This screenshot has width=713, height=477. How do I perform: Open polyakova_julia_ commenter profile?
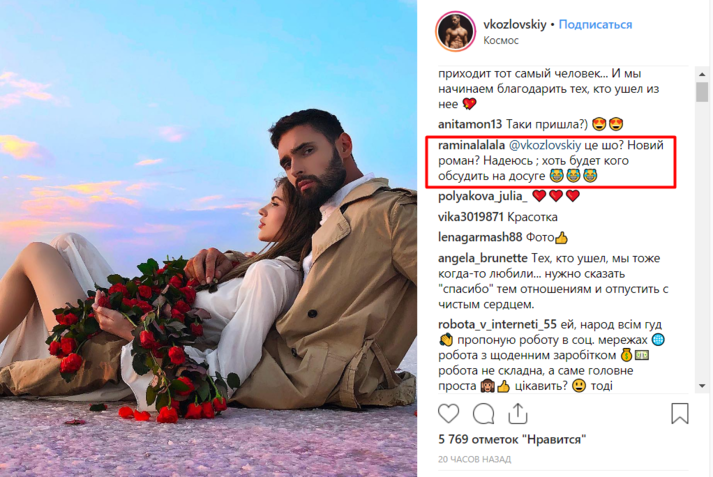482,196
